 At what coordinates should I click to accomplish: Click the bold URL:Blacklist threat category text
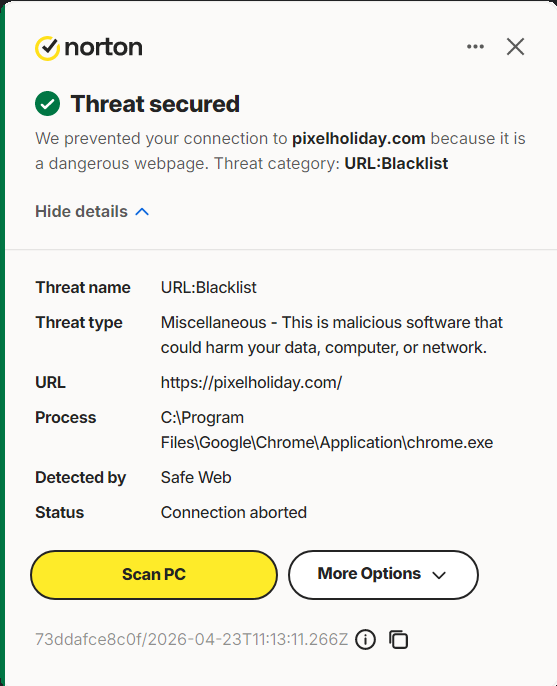[x=396, y=163]
